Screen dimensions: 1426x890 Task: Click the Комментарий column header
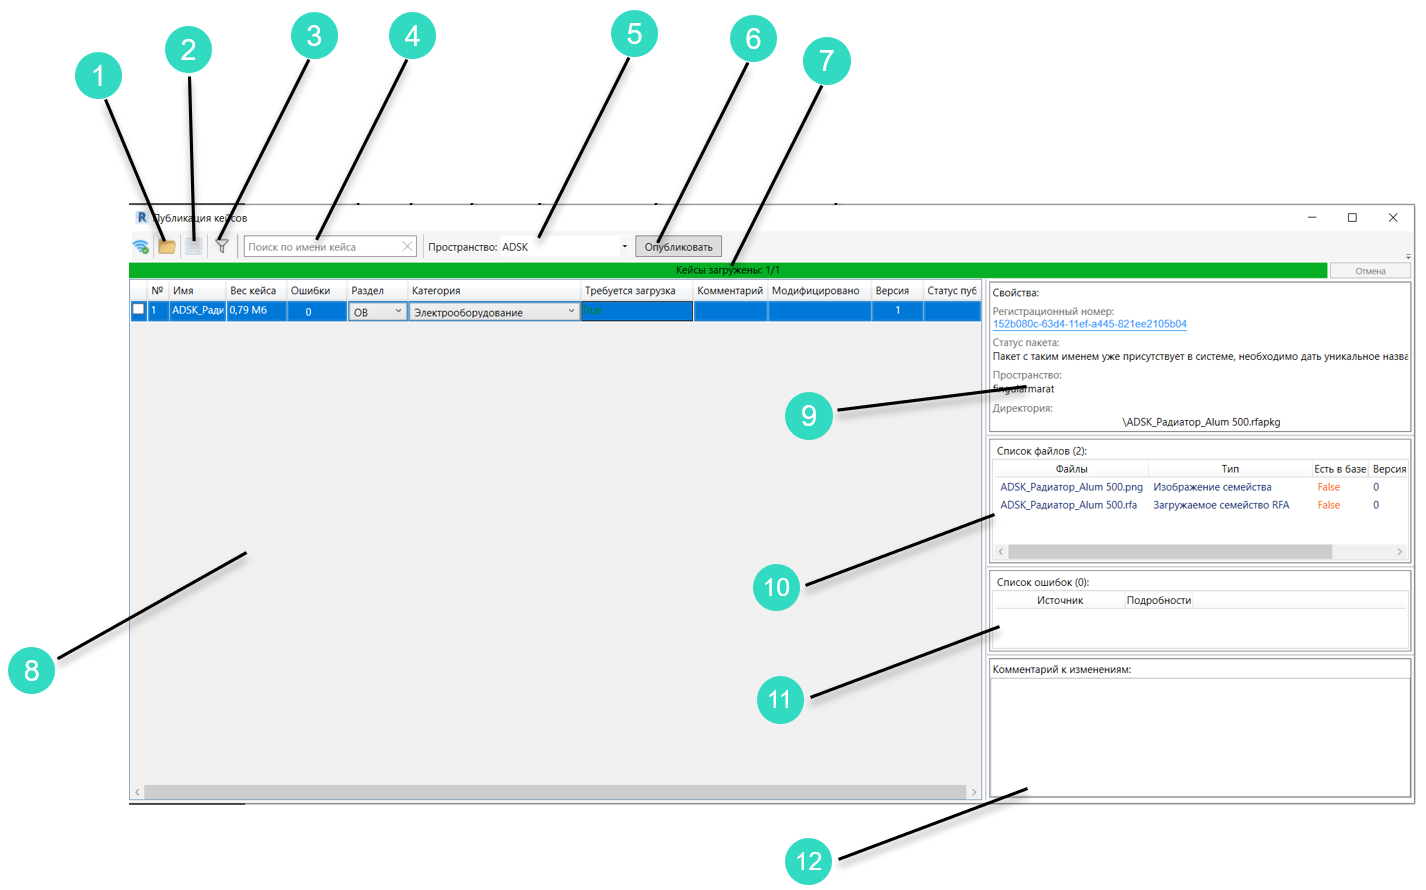click(x=730, y=290)
